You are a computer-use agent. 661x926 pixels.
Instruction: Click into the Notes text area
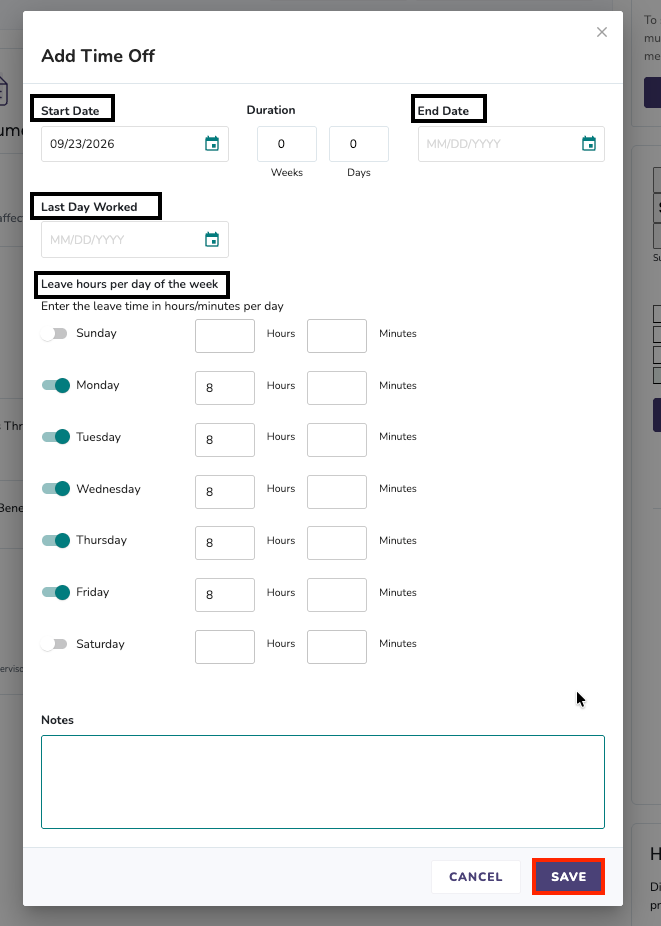coord(323,782)
